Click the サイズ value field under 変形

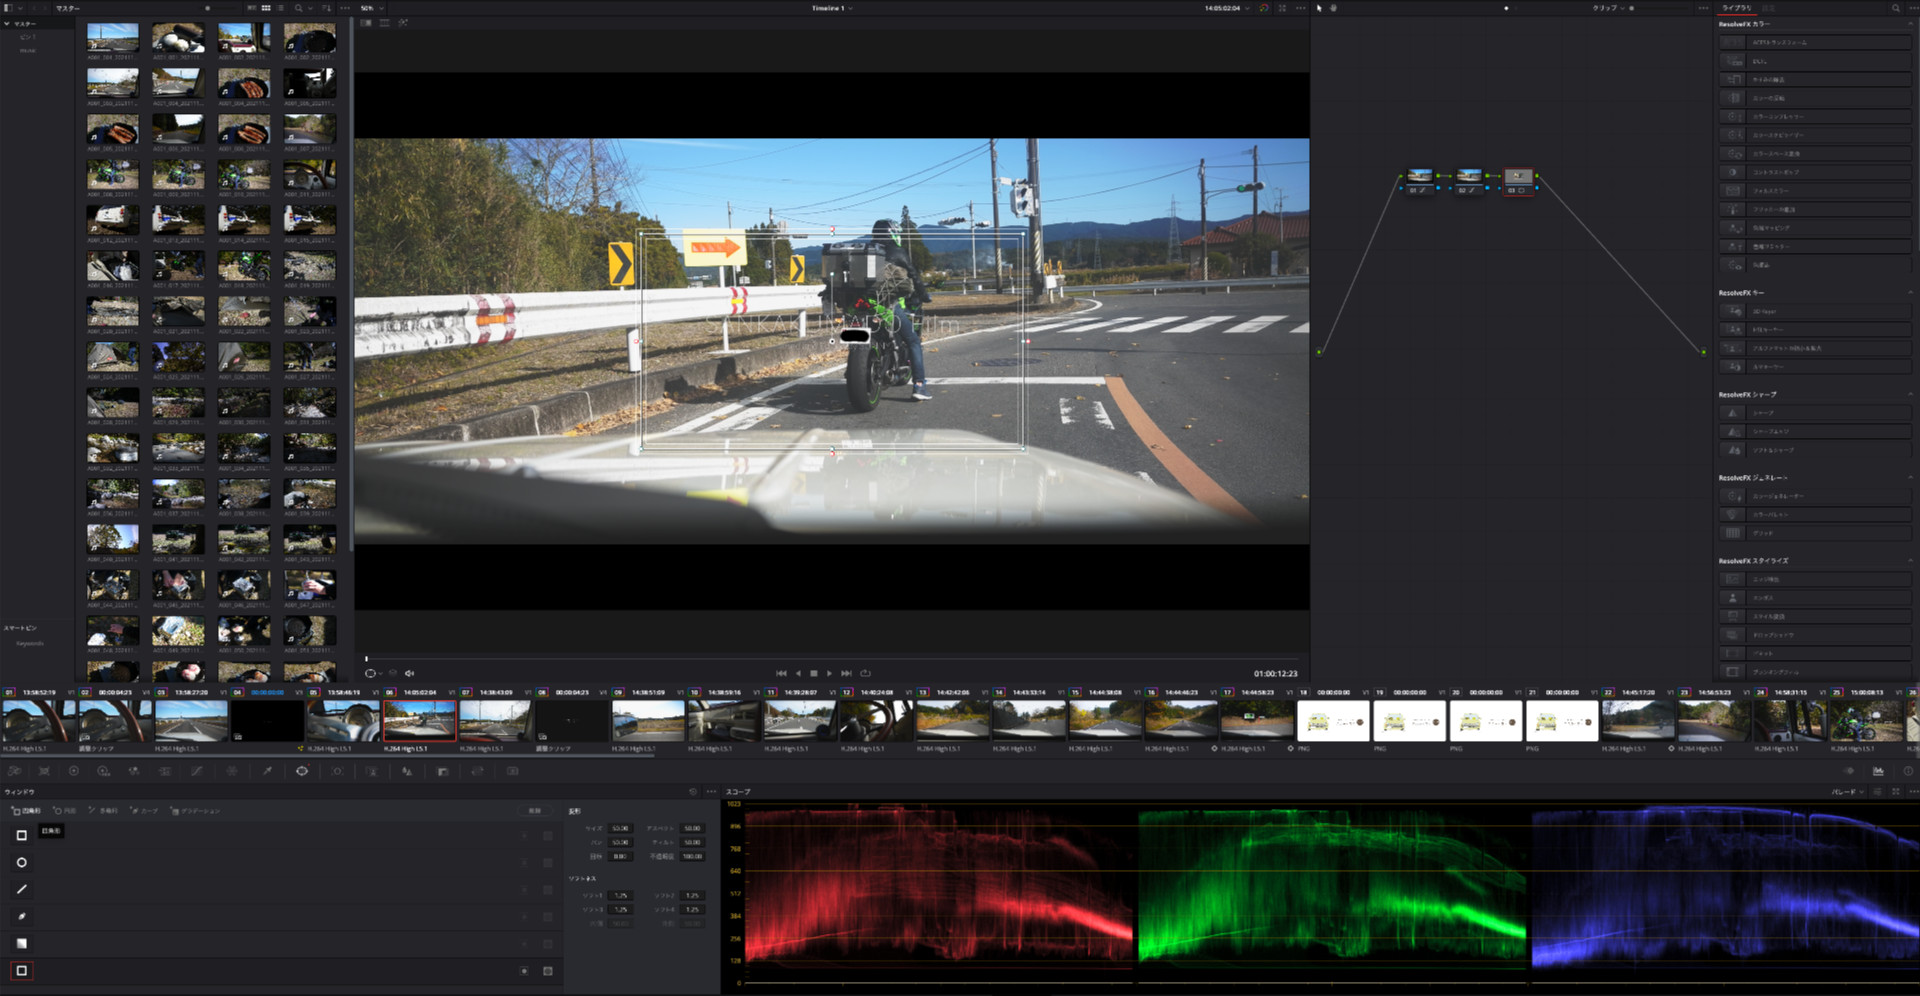(620, 829)
